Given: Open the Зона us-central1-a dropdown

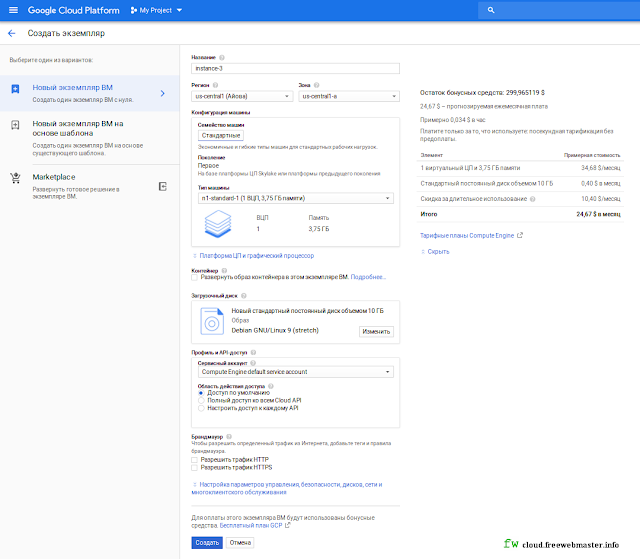Looking at the screenshot, I should pos(349,96).
